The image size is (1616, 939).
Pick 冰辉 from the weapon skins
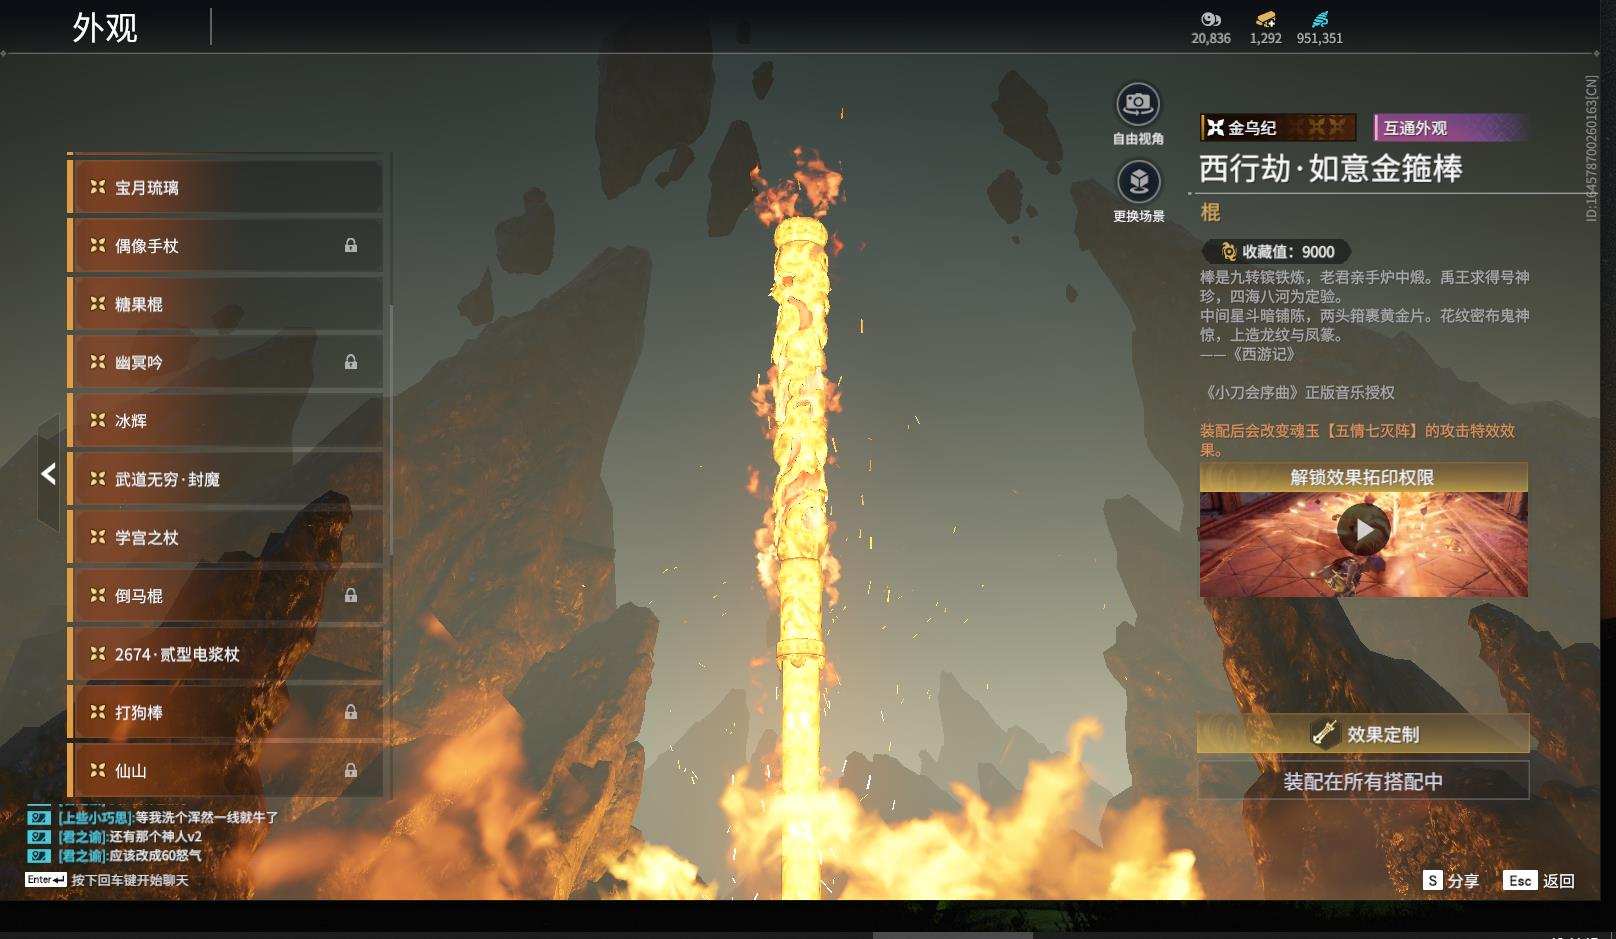click(x=226, y=420)
